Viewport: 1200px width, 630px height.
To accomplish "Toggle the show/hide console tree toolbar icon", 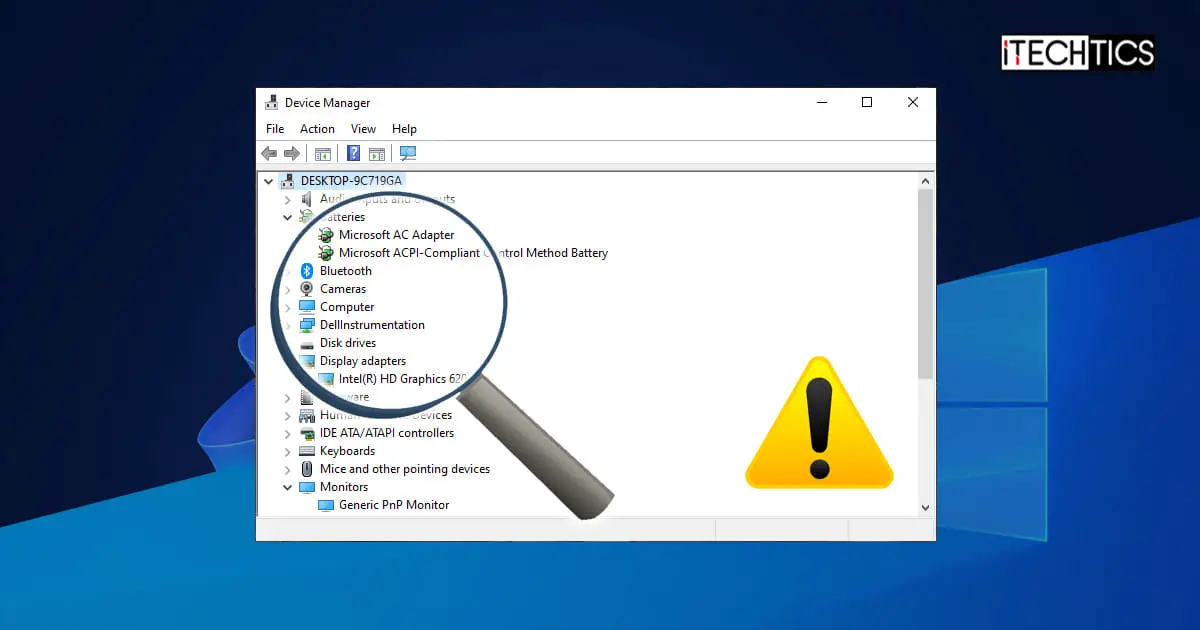I will (x=323, y=154).
